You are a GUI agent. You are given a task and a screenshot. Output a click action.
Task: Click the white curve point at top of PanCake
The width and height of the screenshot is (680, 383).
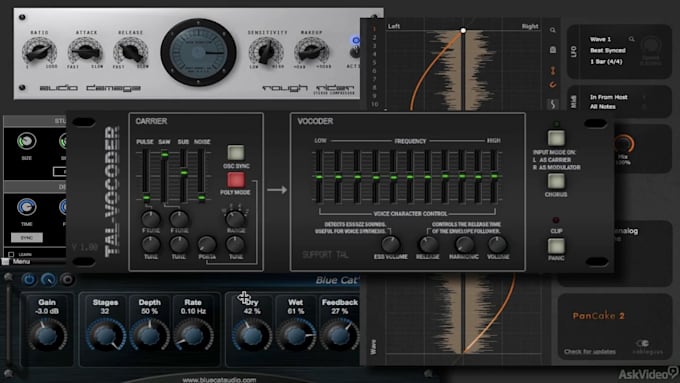(463, 30)
